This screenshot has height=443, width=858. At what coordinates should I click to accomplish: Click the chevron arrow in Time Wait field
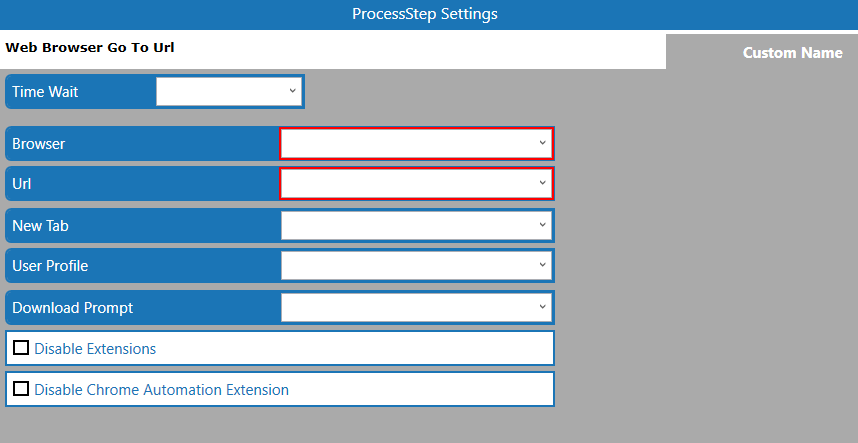[x=292, y=91]
